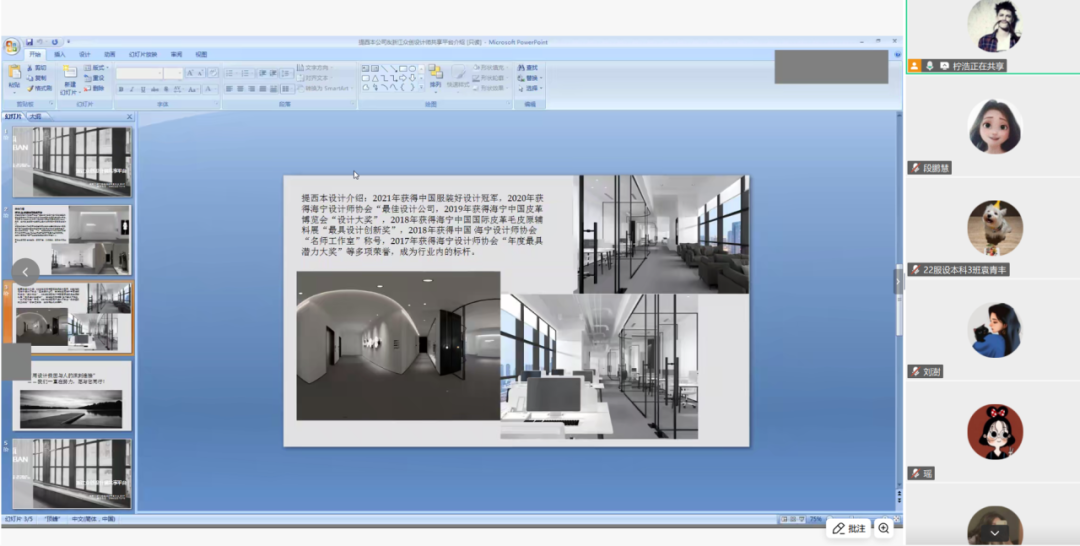Click the zoom magnifier icon beside 批注
Viewport: 1080px width, 546px height.
(x=883, y=528)
